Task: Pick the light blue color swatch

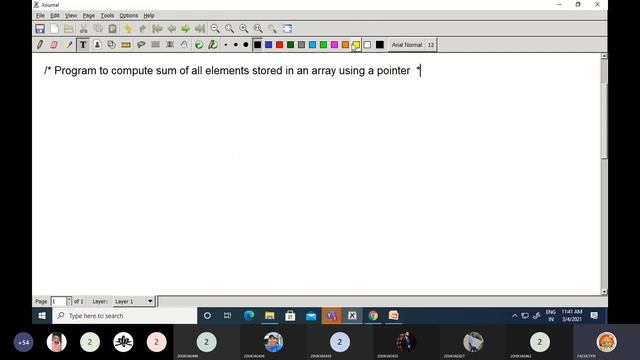Action: [x=313, y=45]
